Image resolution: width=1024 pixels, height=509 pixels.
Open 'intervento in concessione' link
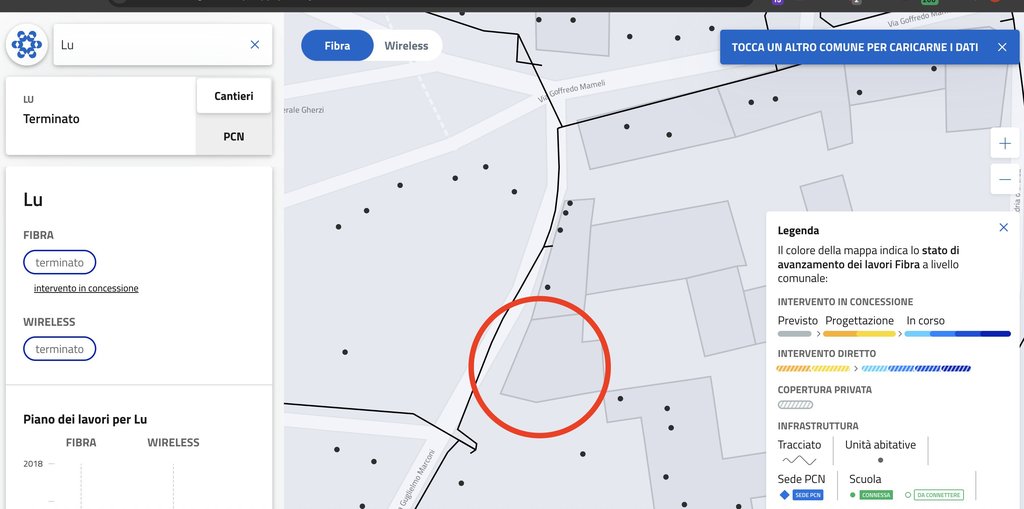[86, 288]
